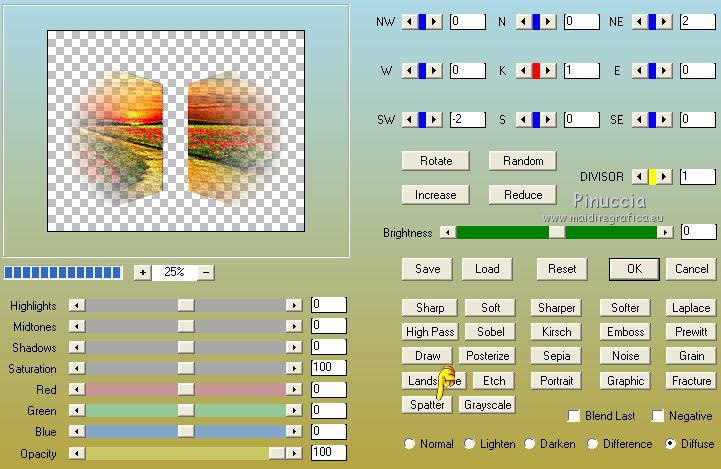The image size is (721, 469).
Task: Decrease the DIVISOR value with left arrow
Action: click(x=639, y=177)
